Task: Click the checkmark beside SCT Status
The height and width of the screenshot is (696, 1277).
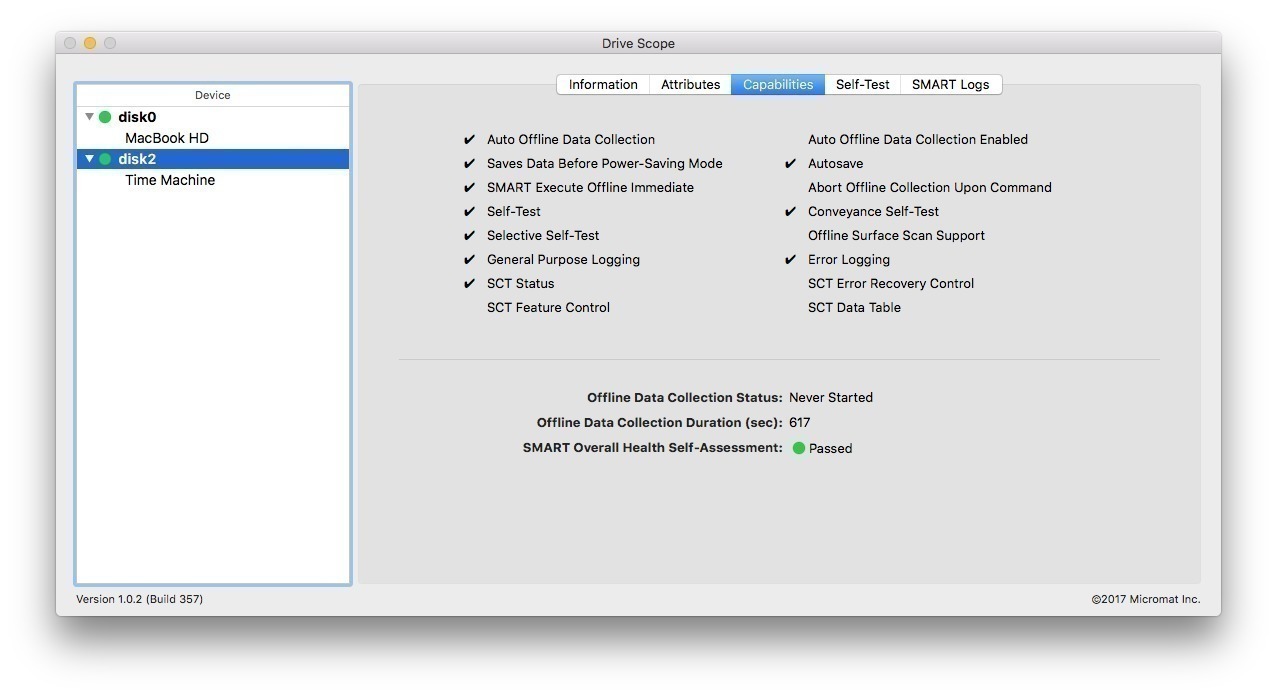Action: point(469,284)
